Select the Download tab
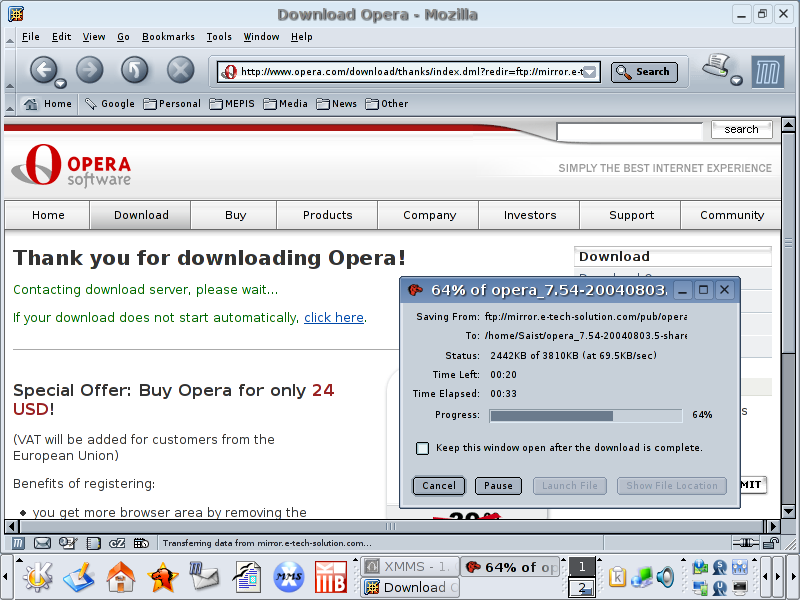Viewport: 800px width, 600px height. click(139, 215)
